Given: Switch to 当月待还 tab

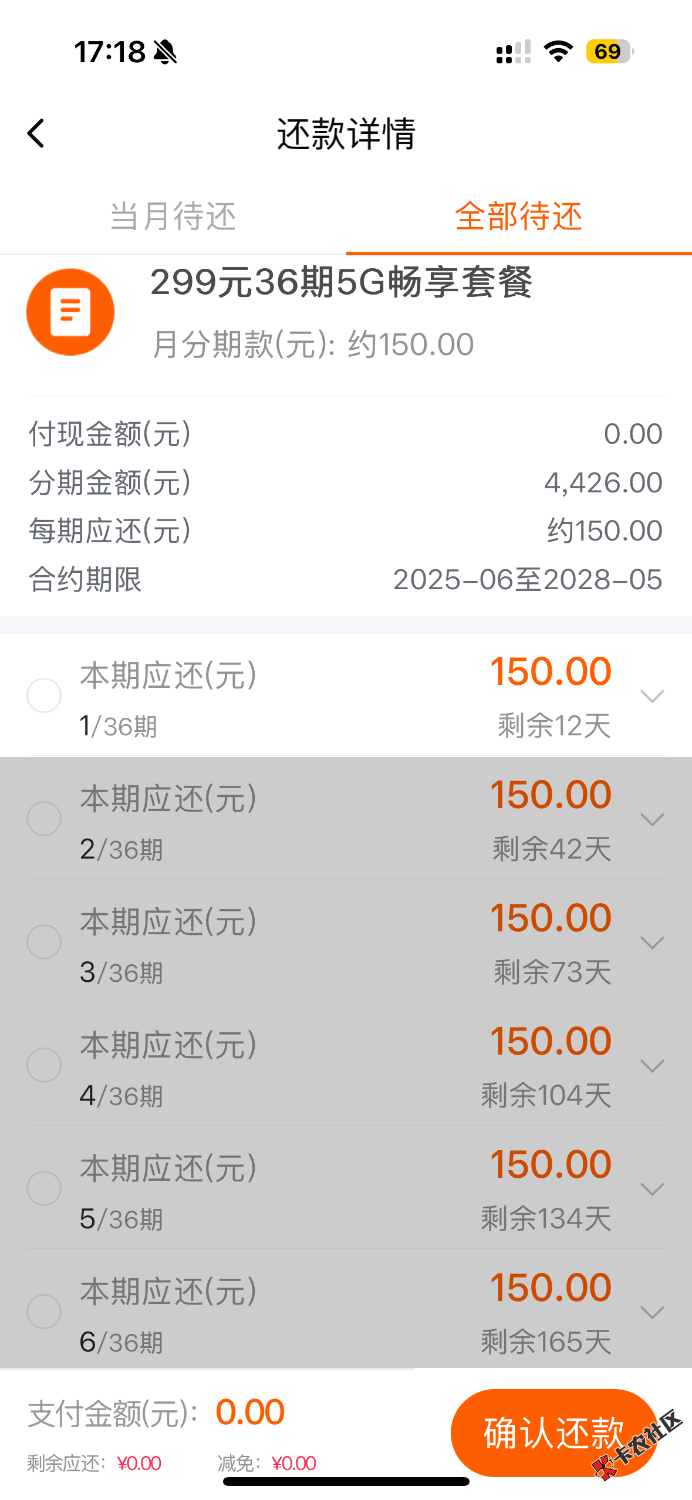Looking at the screenshot, I should point(173,216).
